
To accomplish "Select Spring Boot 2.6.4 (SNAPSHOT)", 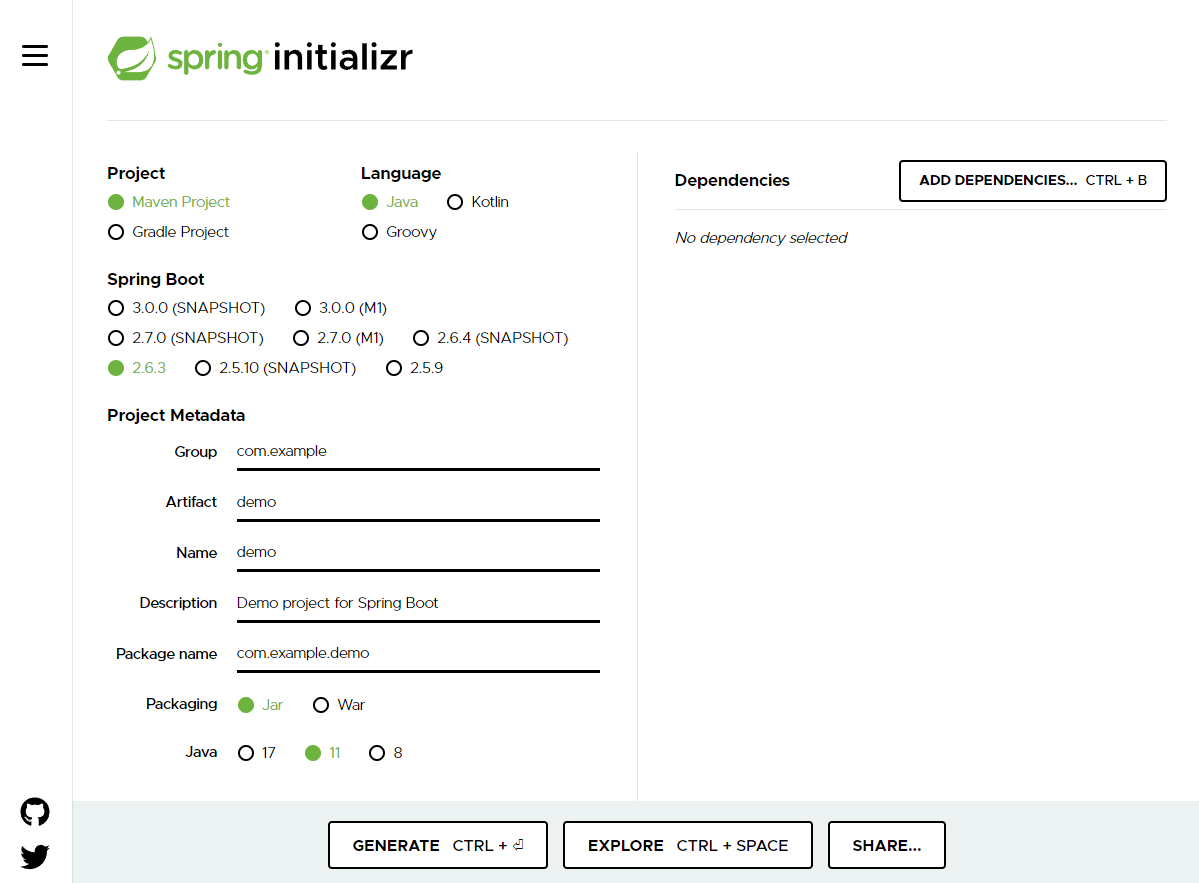I will (491, 338).
